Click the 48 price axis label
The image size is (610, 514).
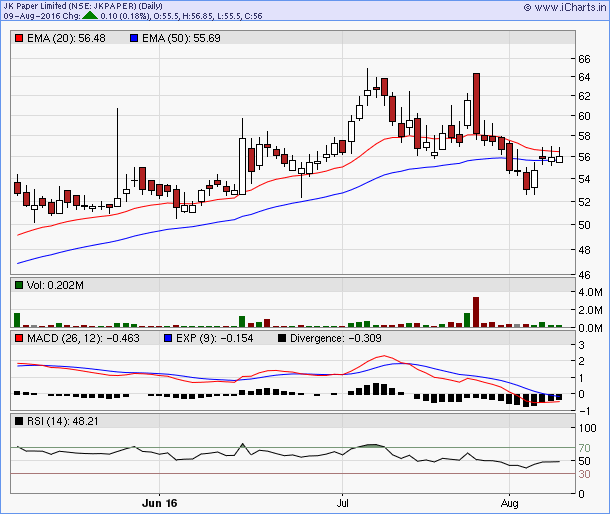(584, 250)
